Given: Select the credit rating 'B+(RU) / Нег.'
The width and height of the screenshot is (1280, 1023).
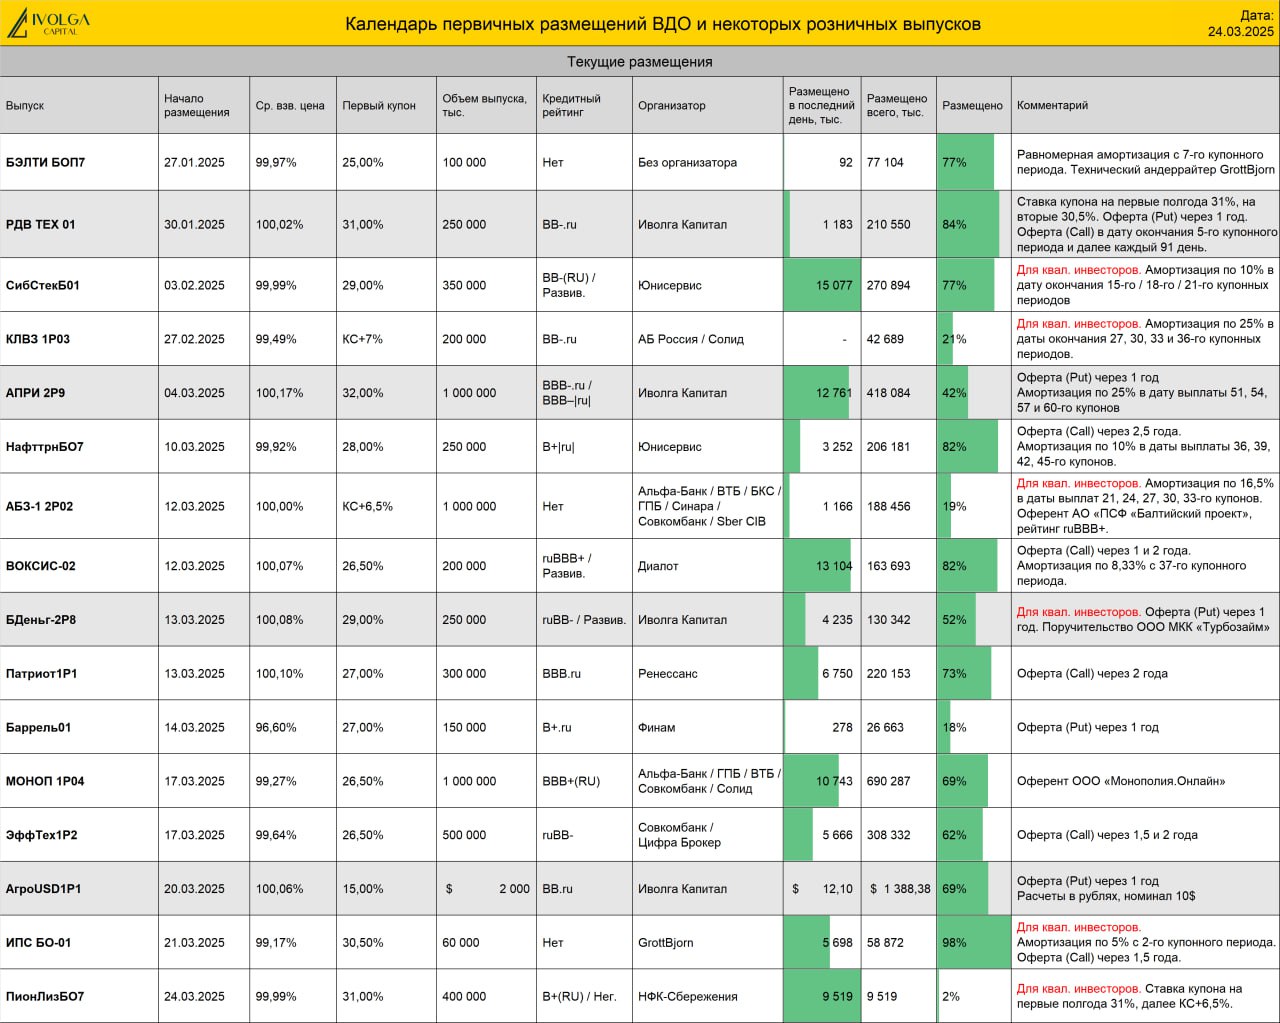Looking at the screenshot, I should [580, 997].
